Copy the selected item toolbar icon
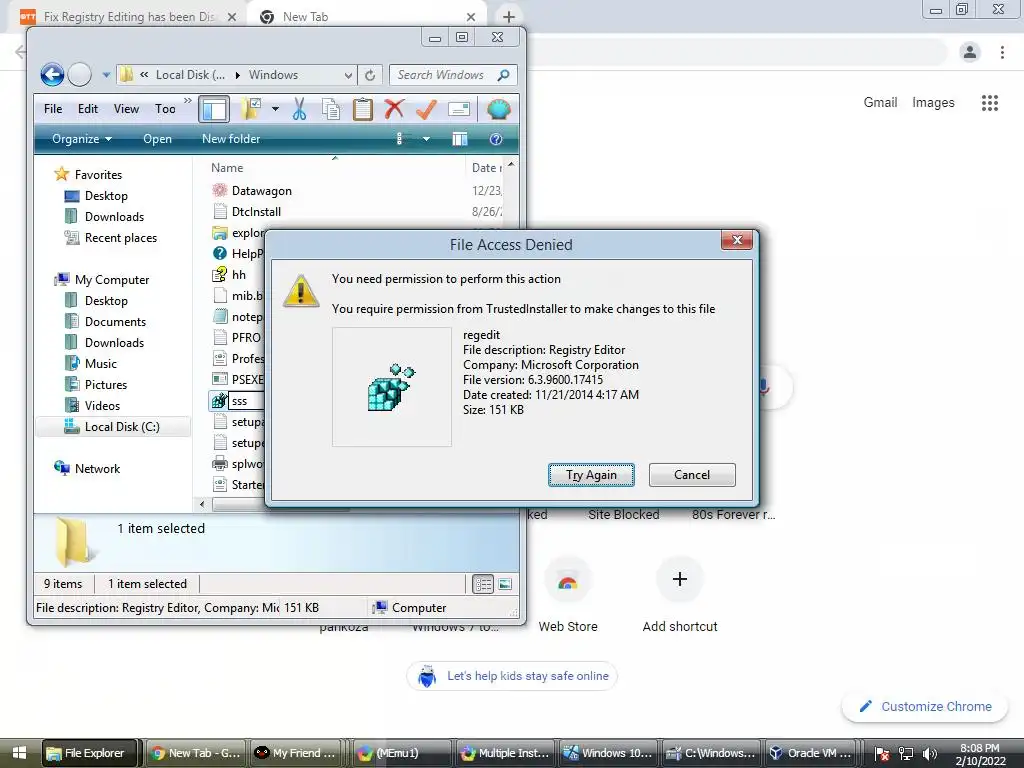The width and height of the screenshot is (1024, 768). point(331,109)
